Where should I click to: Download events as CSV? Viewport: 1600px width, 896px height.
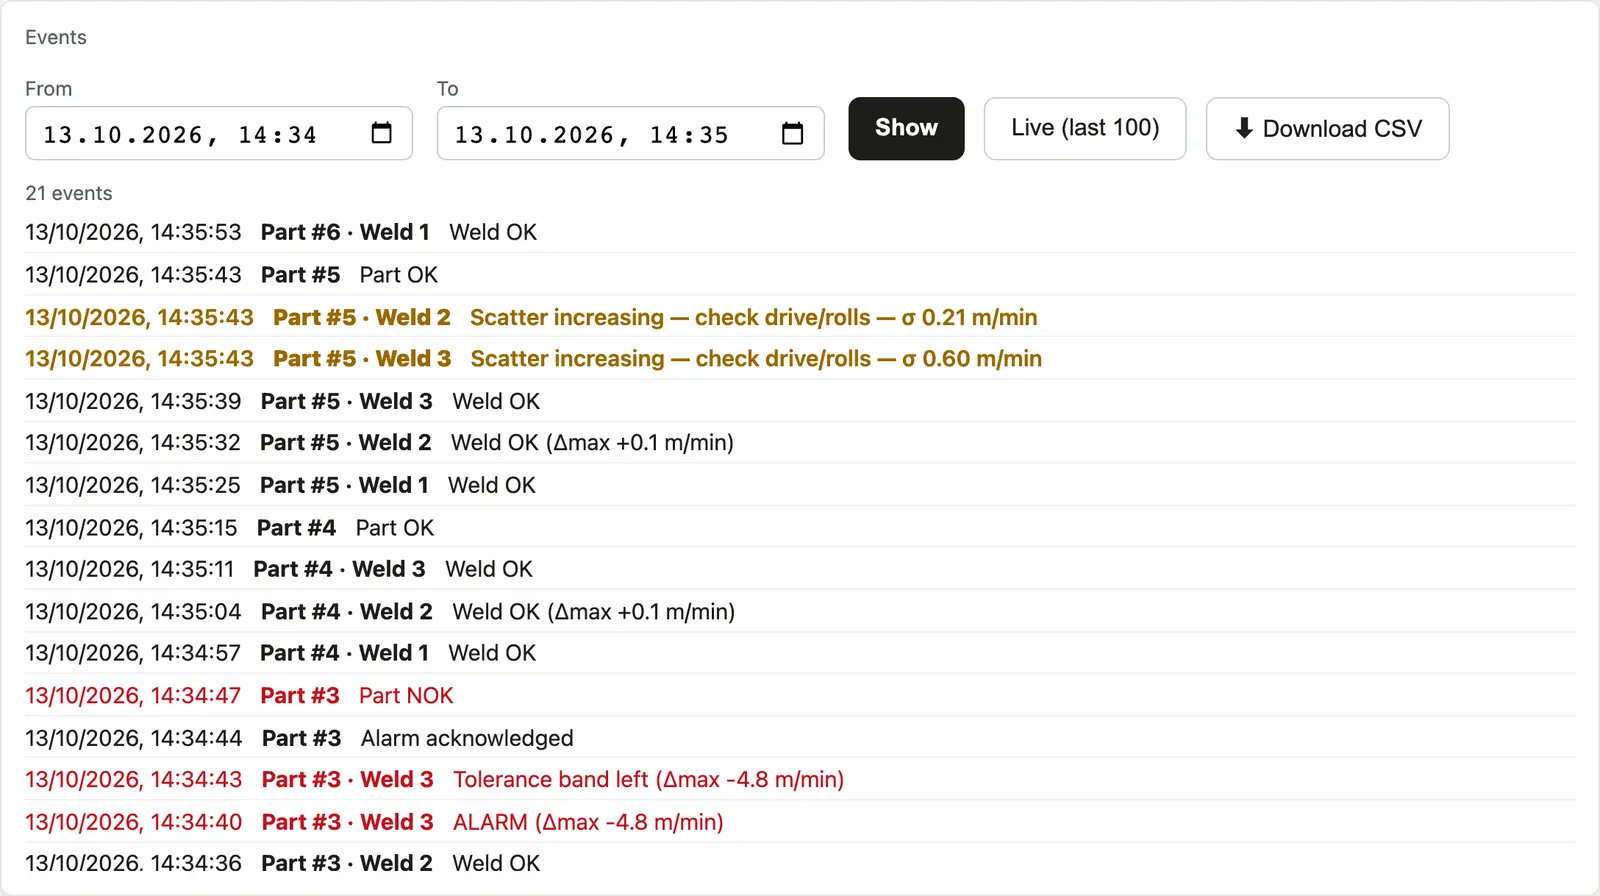[x=1327, y=128]
